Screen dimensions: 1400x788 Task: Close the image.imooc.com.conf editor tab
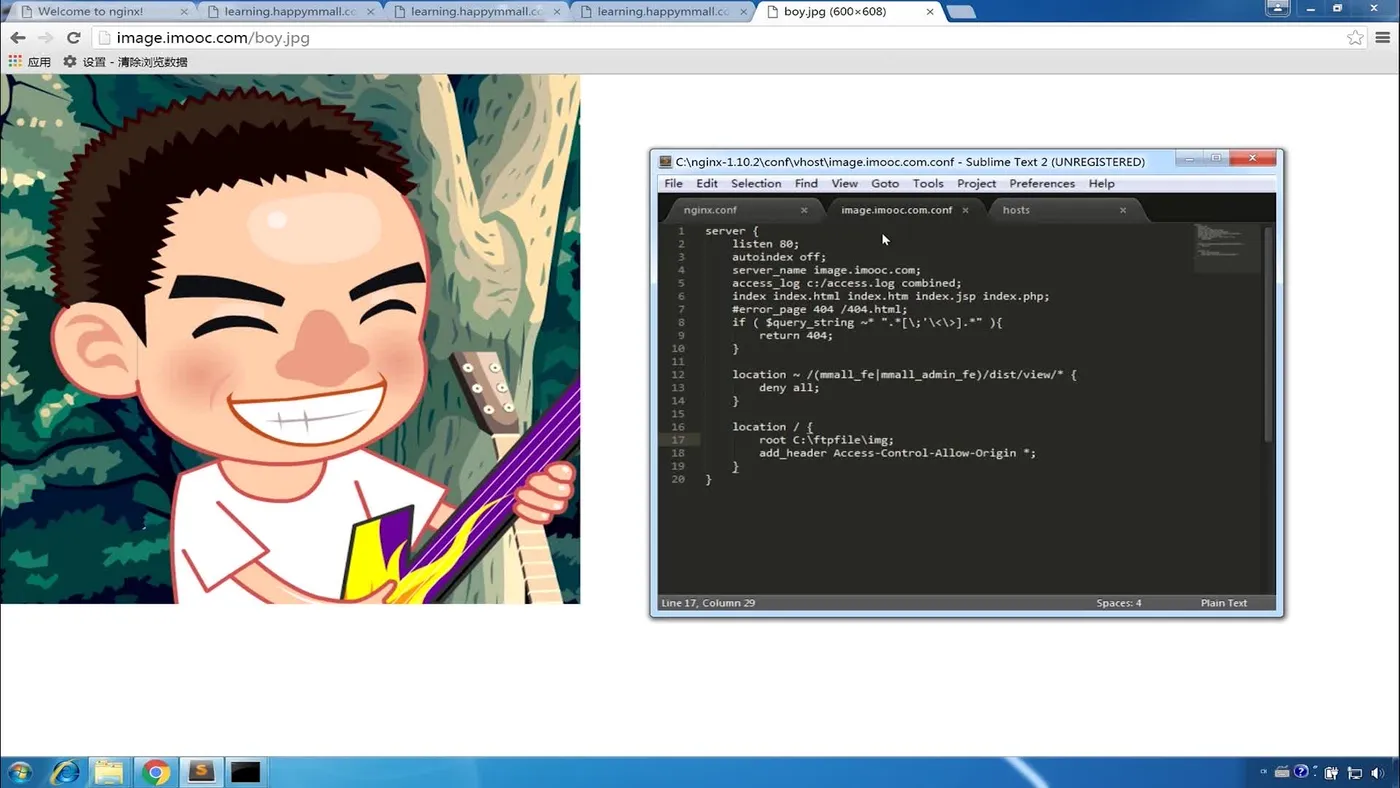[x=965, y=210]
